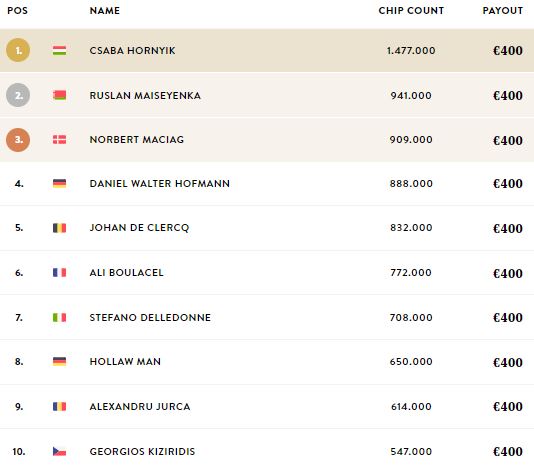The height and width of the screenshot is (467, 534).
Task: Sort by the PAYOUT column header
Action: (503, 11)
